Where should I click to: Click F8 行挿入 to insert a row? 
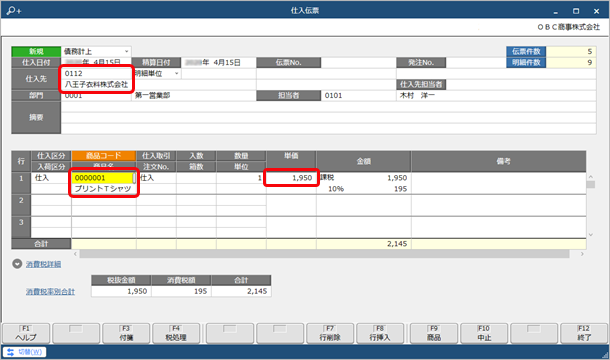[380, 334]
